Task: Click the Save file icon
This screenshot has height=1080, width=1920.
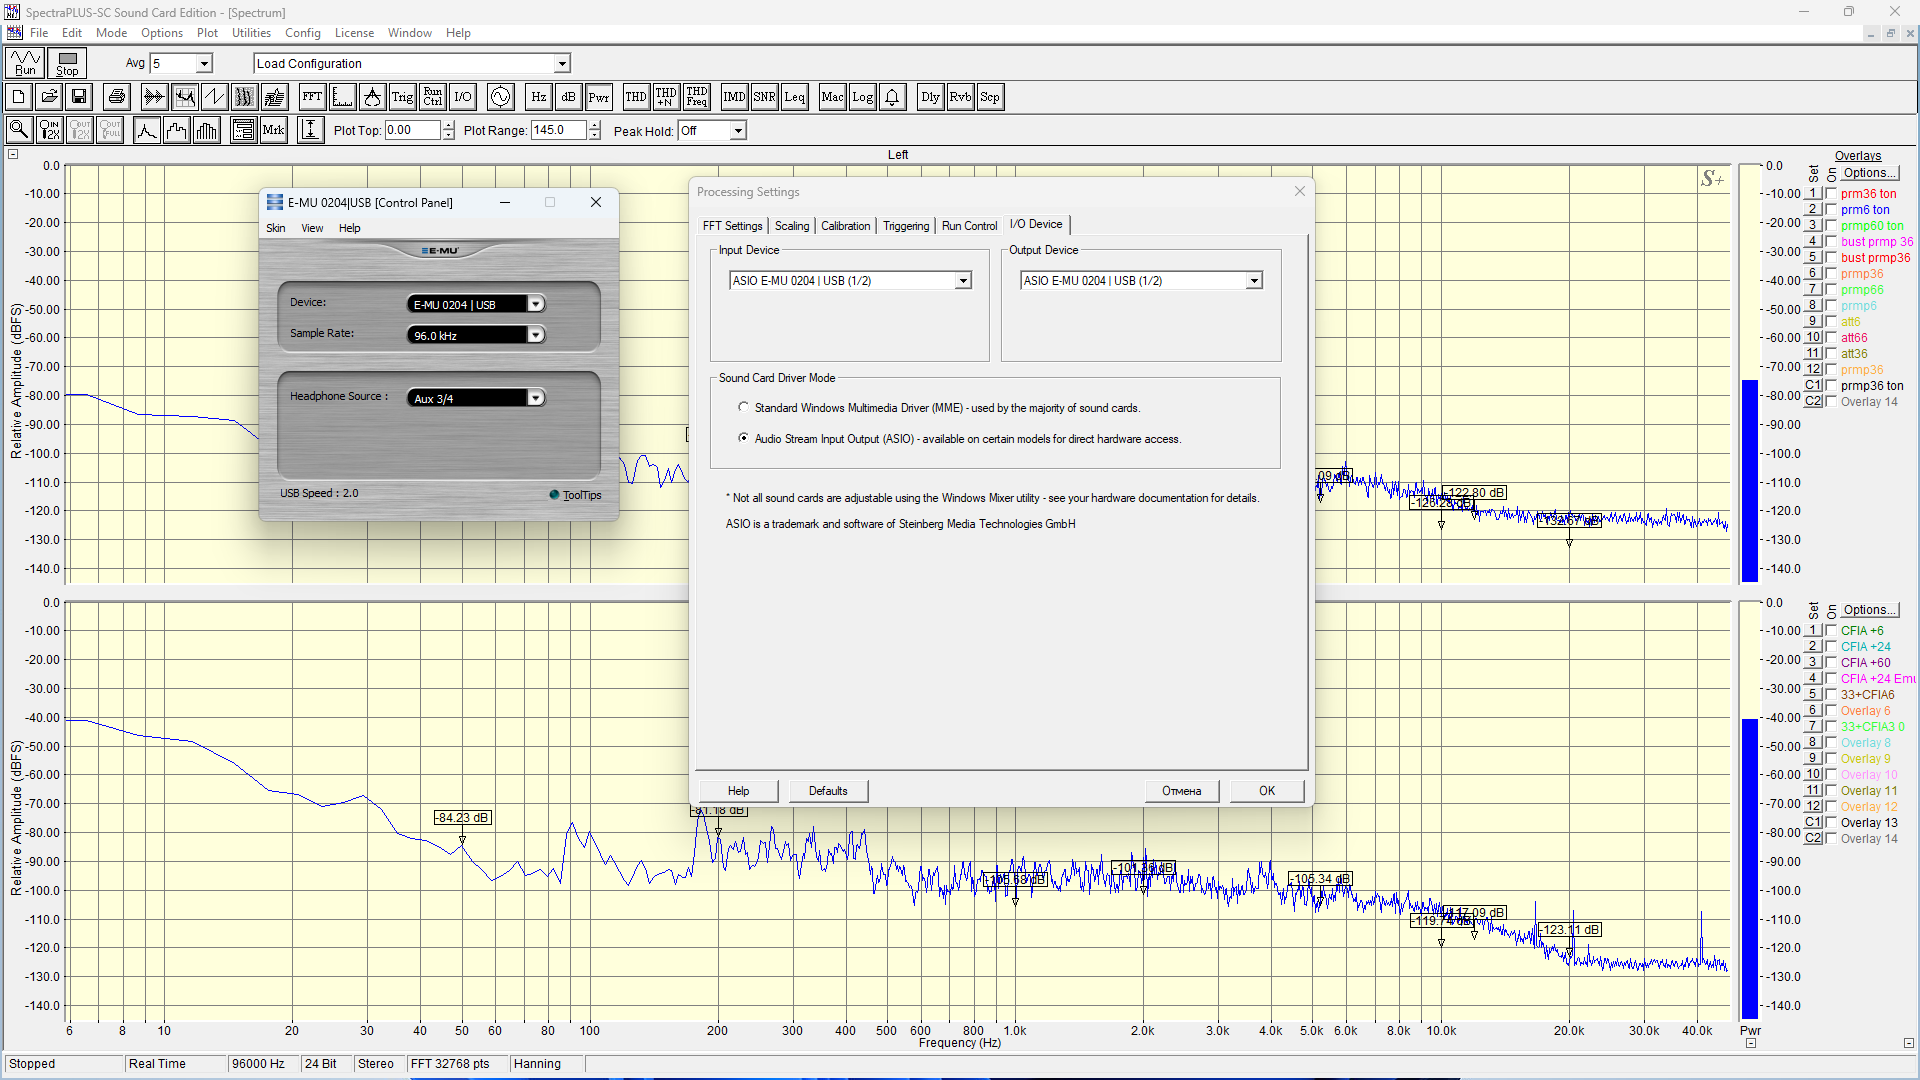Action: [x=79, y=97]
